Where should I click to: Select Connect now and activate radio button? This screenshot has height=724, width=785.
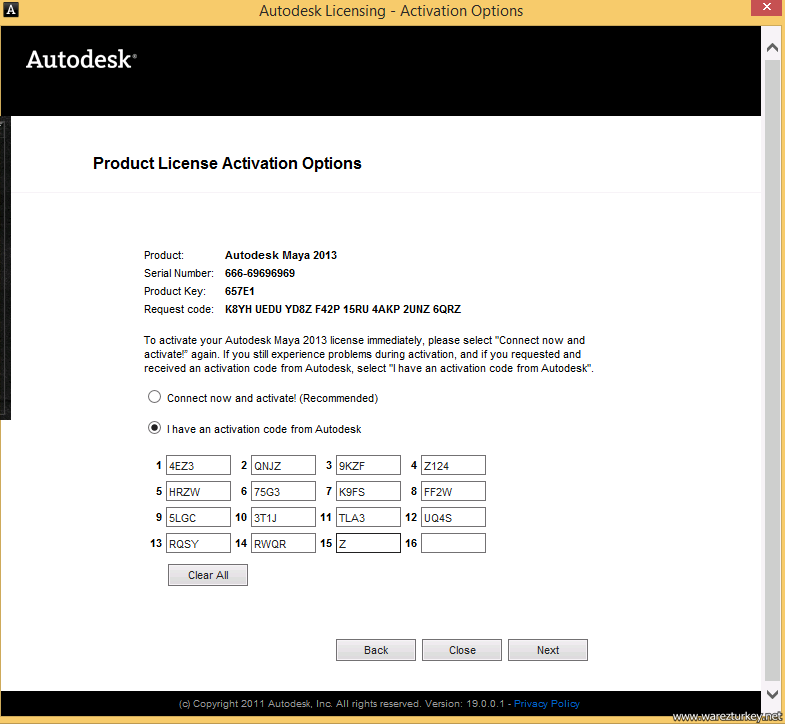click(x=154, y=397)
